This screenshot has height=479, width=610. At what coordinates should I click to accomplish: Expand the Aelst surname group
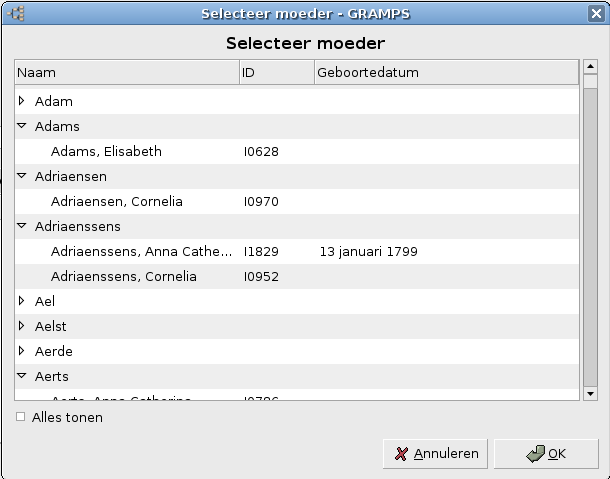[x=22, y=326]
